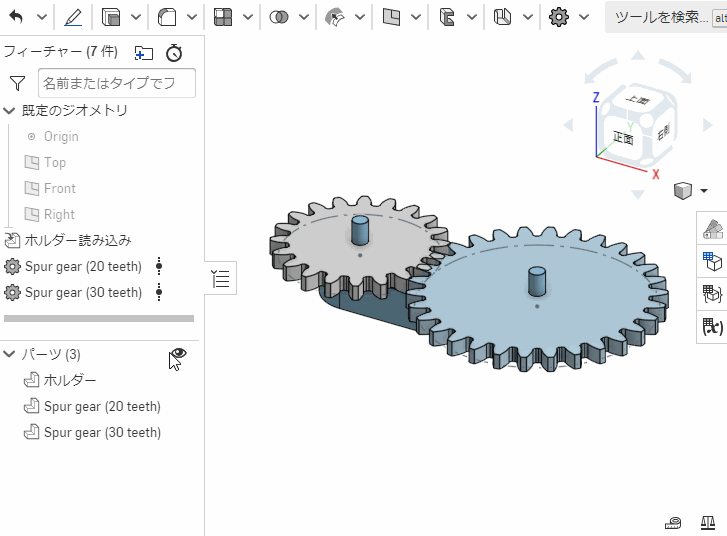Viewport: 727px width, 536px height.
Task: Select the Extrude tool icon
Action: point(111,17)
